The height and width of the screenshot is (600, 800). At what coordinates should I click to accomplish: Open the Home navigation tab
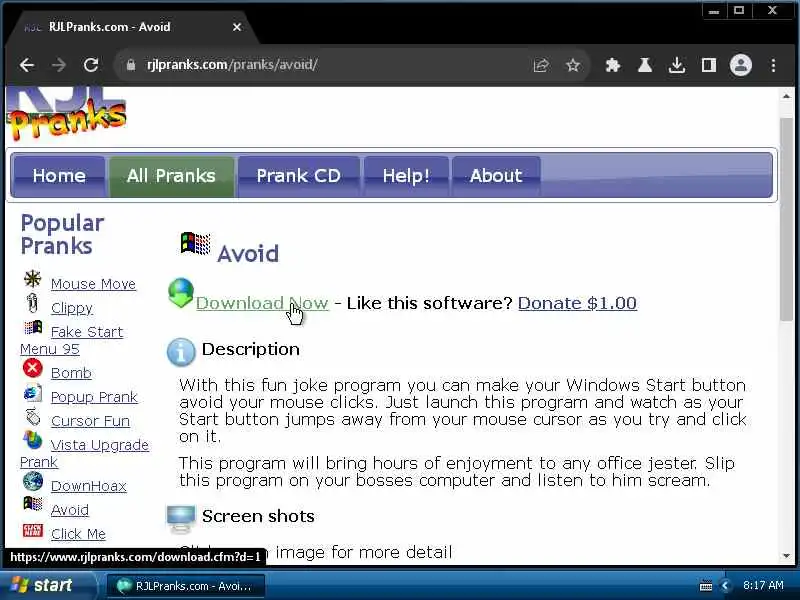59,176
